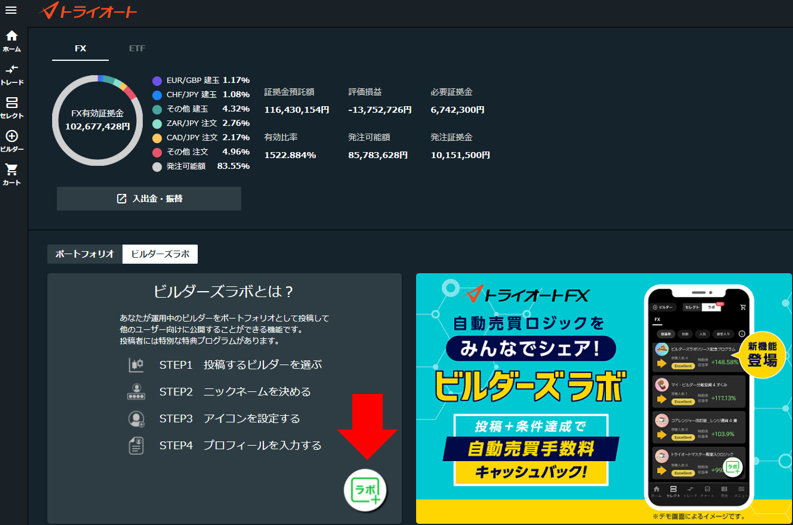The image size is (793, 525).
Task: Open ビルダー in the sidebar
Action: click(x=12, y=141)
